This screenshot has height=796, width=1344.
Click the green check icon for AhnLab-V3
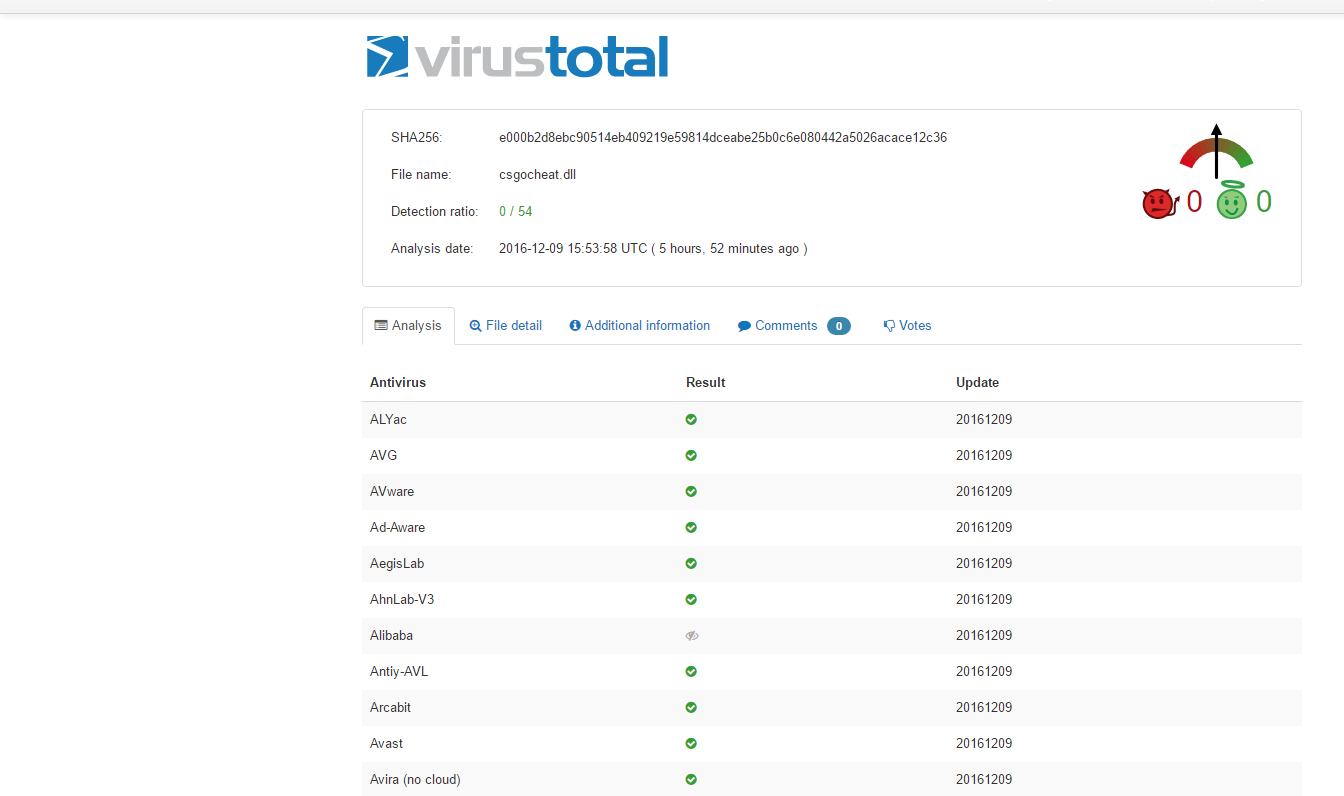(x=691, y=599)
